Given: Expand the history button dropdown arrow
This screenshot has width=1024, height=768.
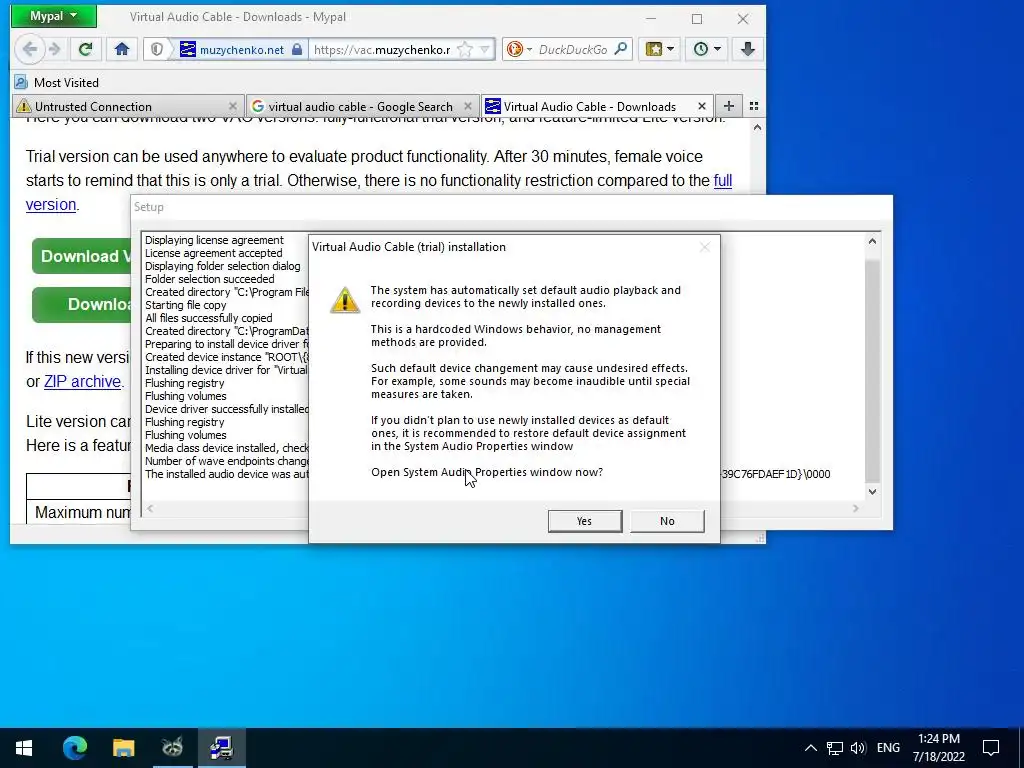Looking at the screenshot, I should point(717,49).
